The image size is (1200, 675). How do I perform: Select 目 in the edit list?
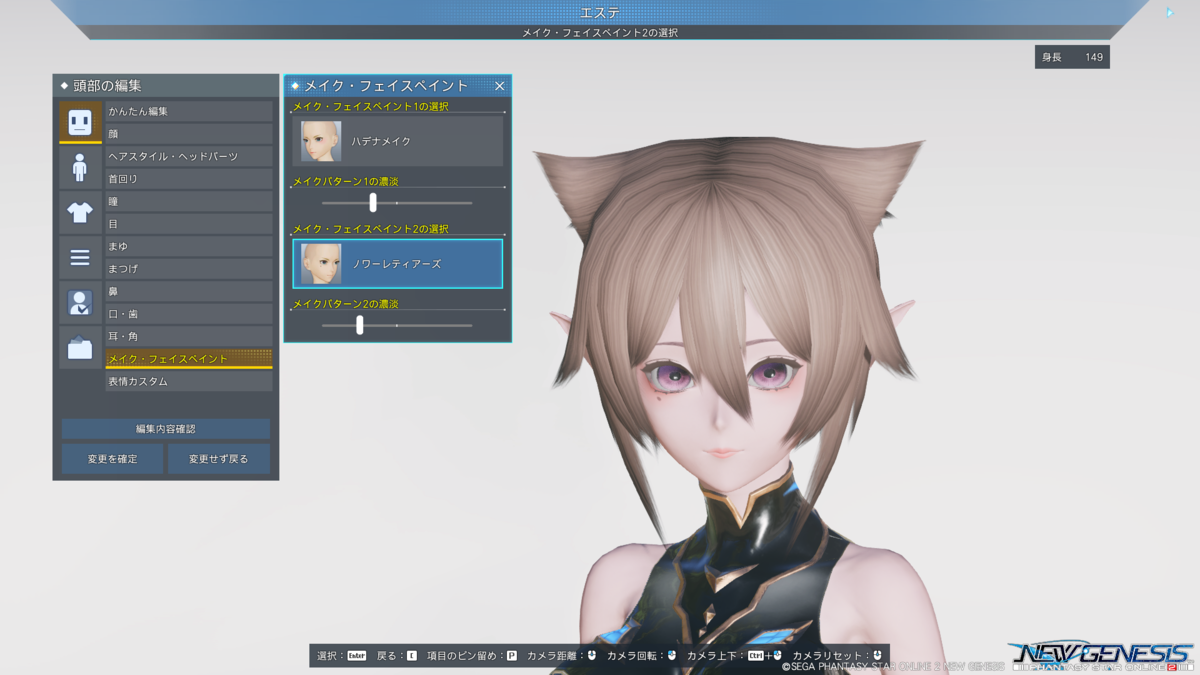189,224
